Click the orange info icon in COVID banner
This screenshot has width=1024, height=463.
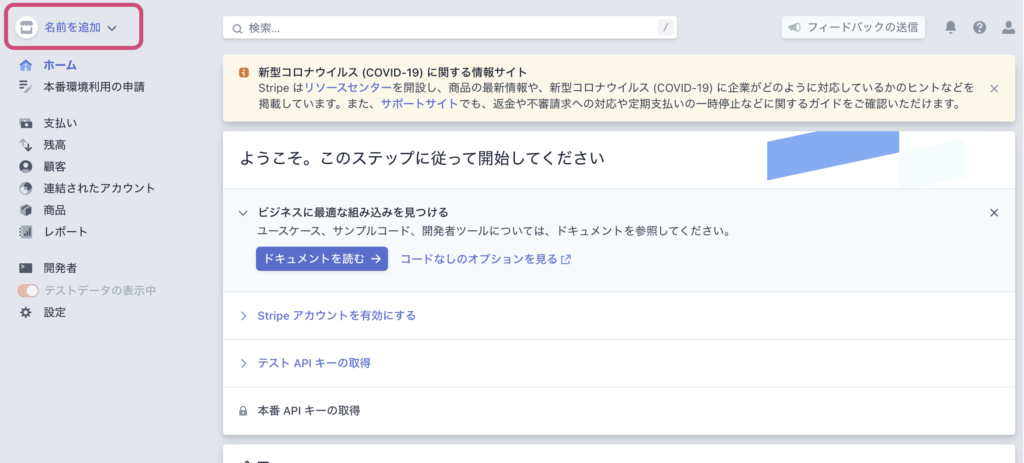click(x=244, y=72)
